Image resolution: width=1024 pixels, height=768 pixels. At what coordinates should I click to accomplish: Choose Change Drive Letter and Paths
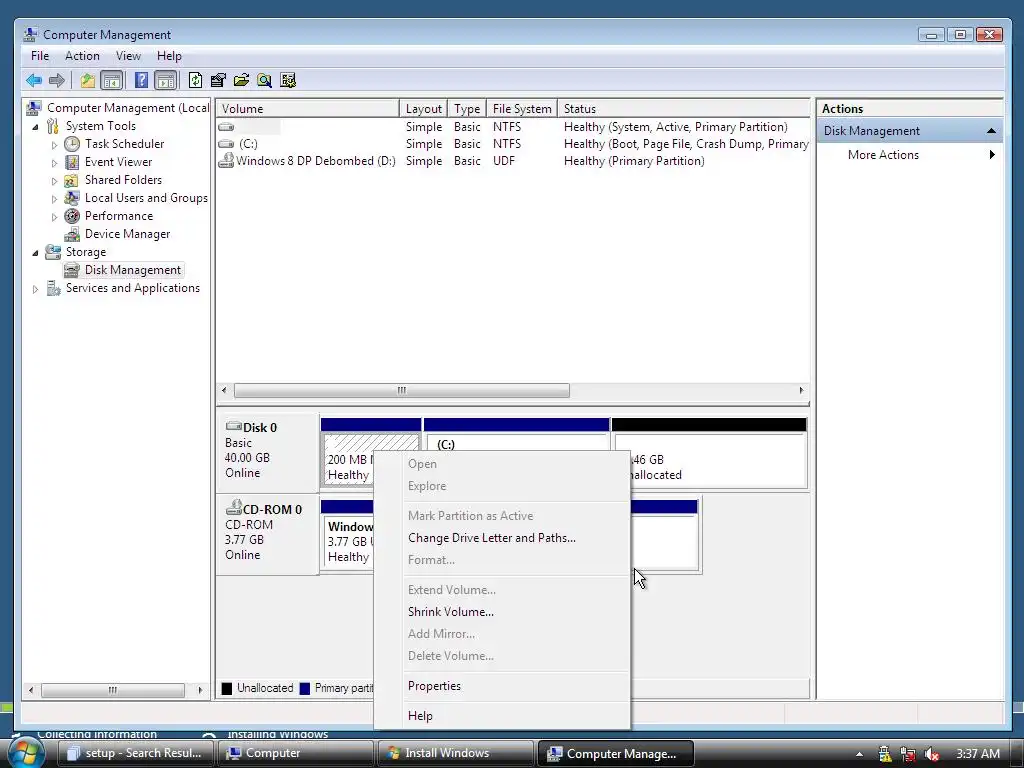(492, 538)
